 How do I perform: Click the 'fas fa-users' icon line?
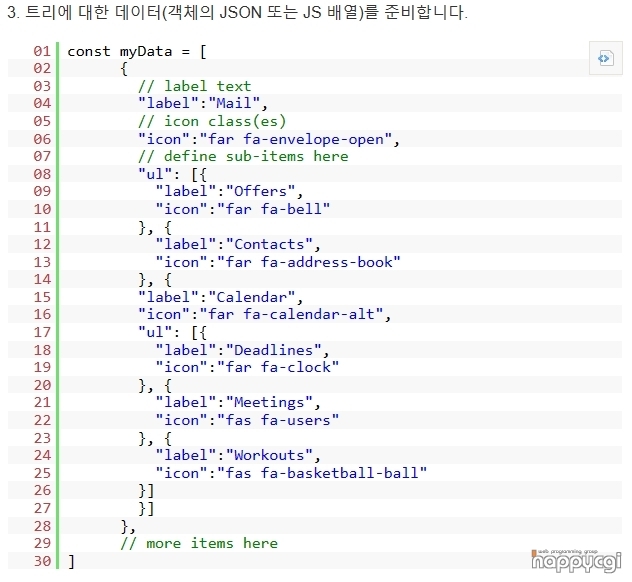pos(247,420)
